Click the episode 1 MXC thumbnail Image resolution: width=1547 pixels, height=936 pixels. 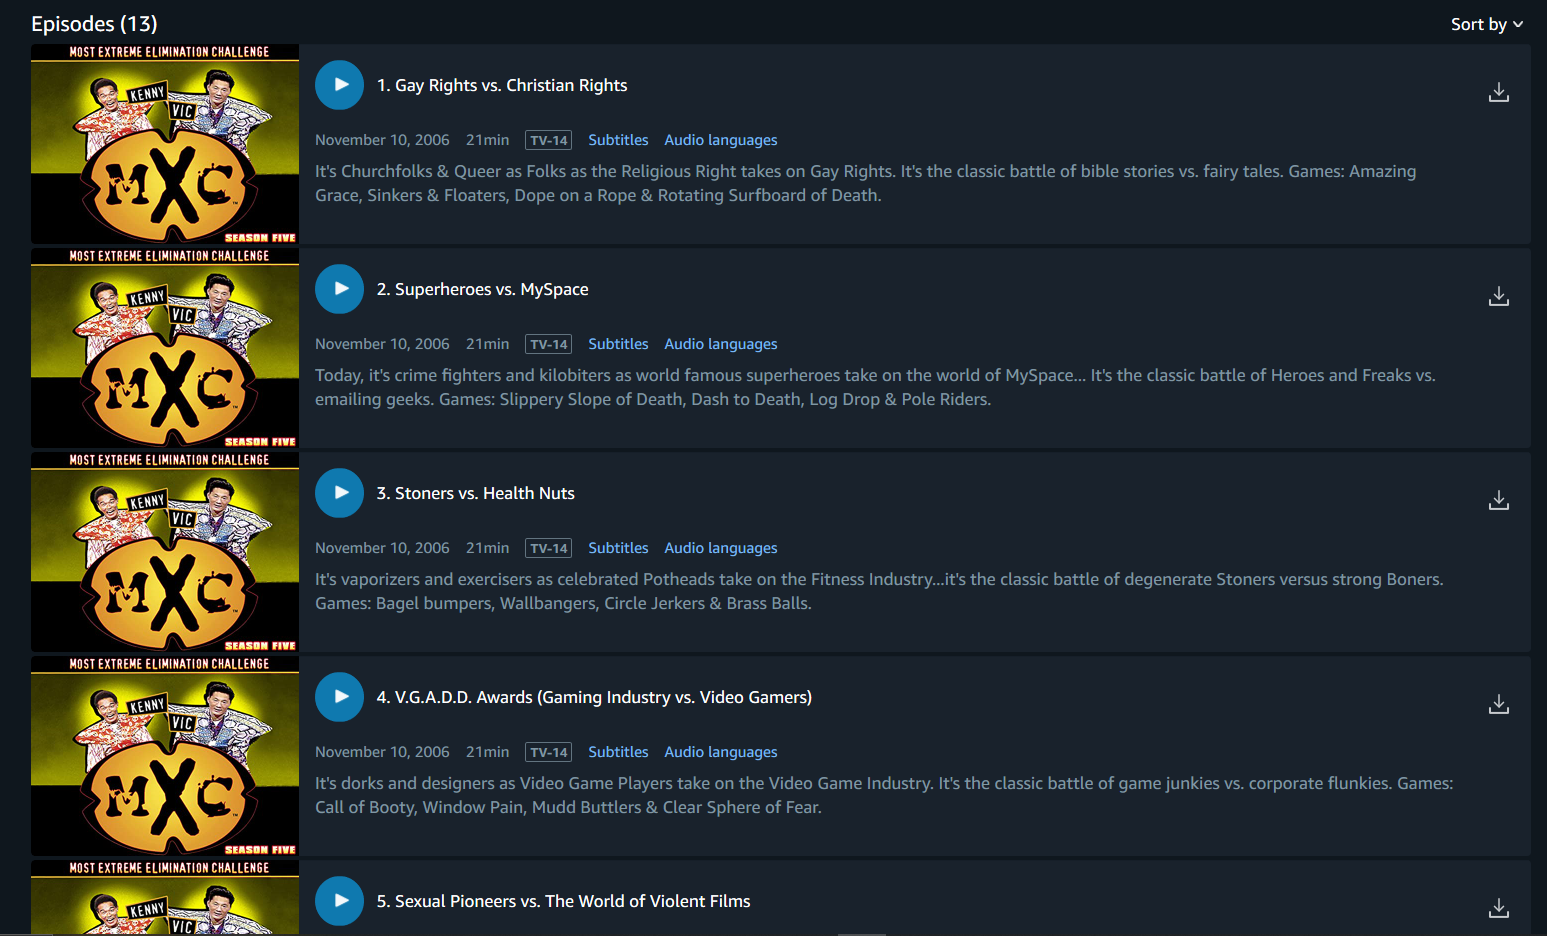pyautogui.click(x=165, y=144)
